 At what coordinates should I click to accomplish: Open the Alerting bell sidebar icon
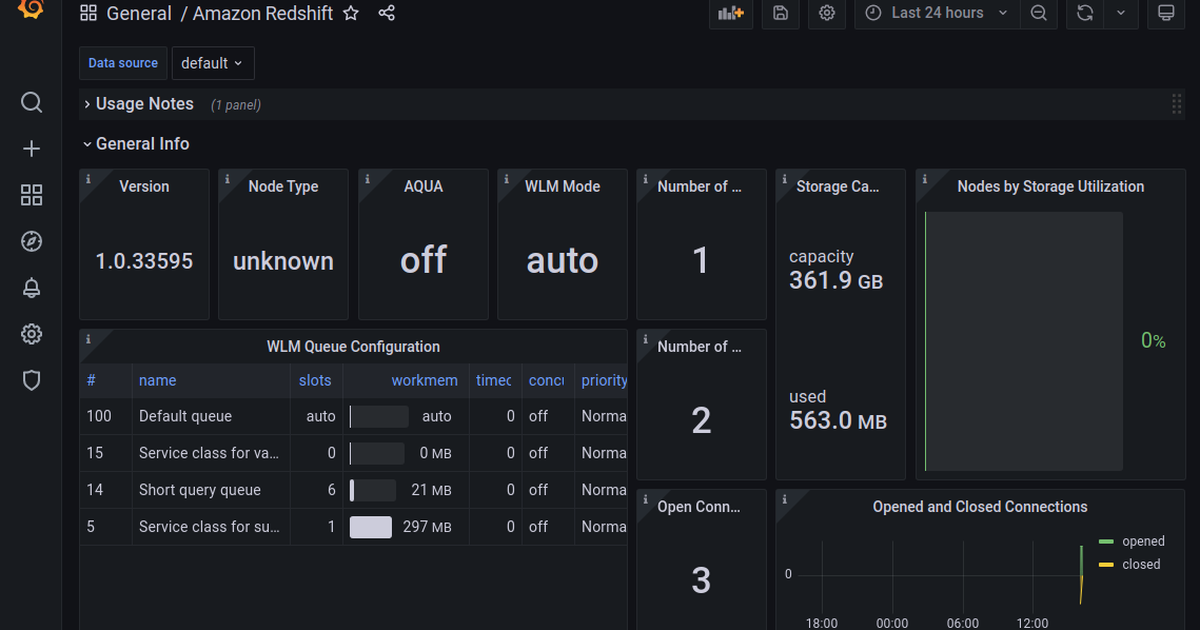[x=31, y=288]
